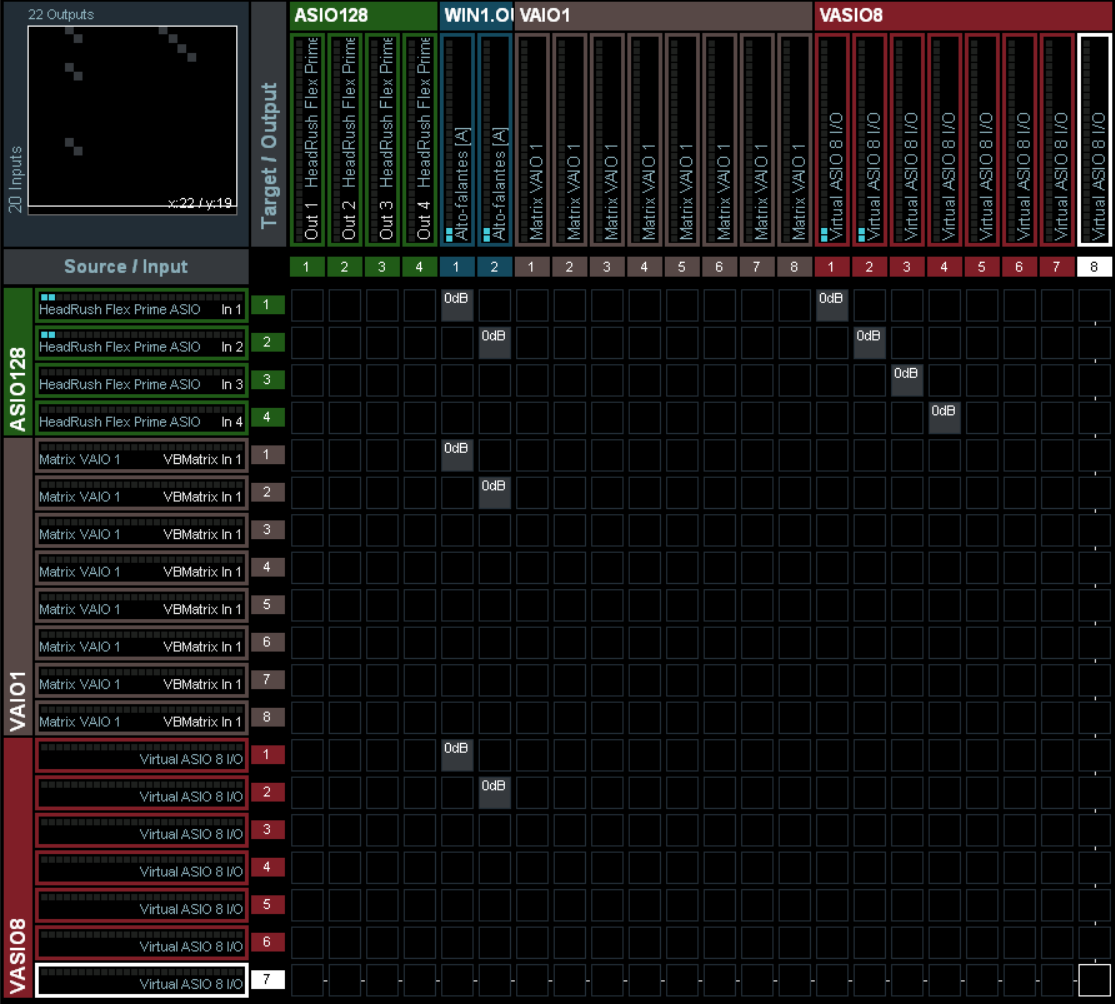Select the WIN1.OUT output device header
Screen dimensions: 1115x1004
[476, 15]
